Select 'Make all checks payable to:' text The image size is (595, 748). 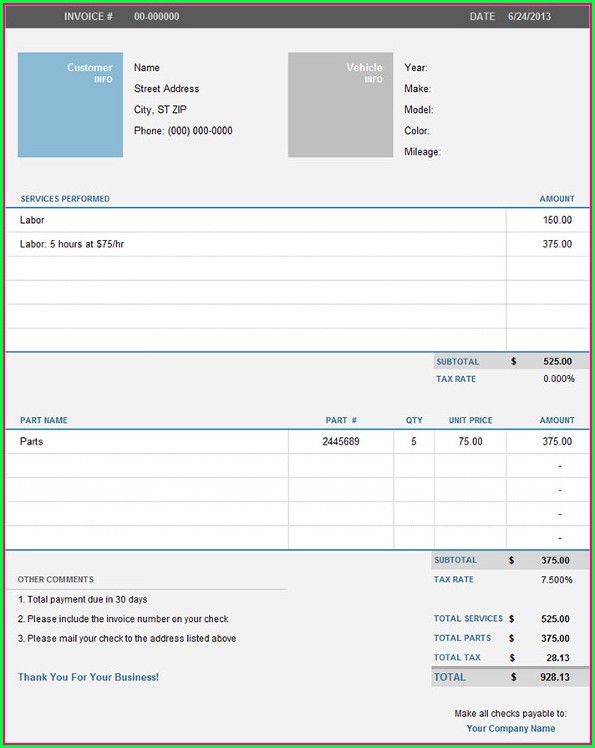click(510, 714)
